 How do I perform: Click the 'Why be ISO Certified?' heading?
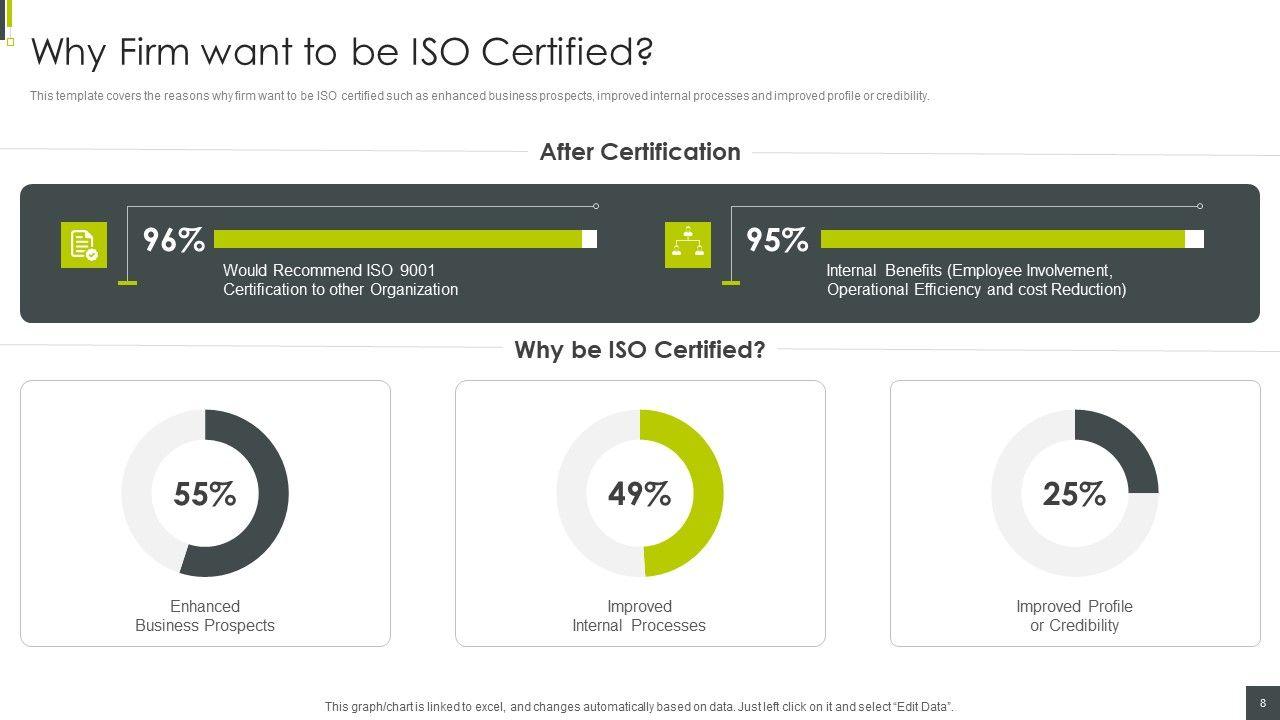coord(640,350)
